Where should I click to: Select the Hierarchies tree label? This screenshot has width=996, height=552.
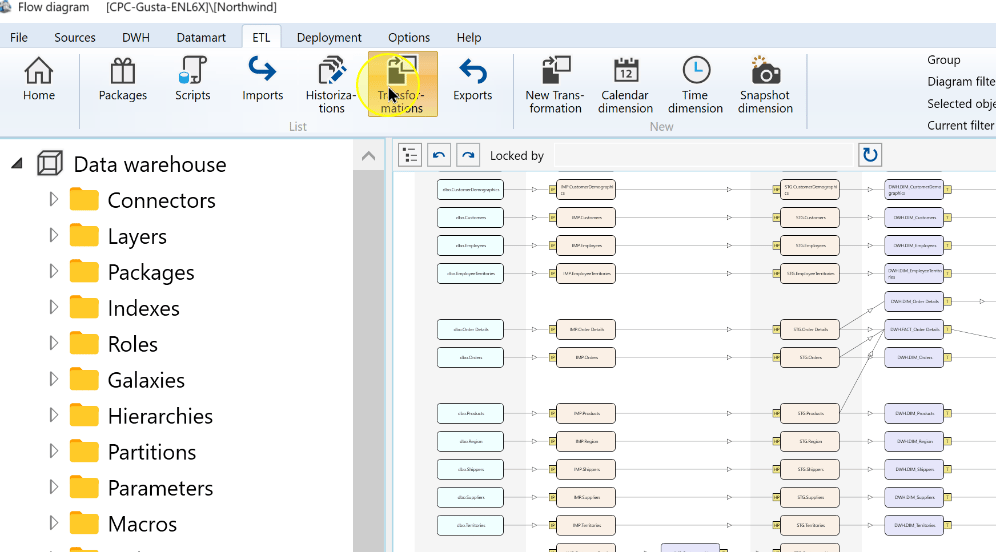tap(160, 416)
